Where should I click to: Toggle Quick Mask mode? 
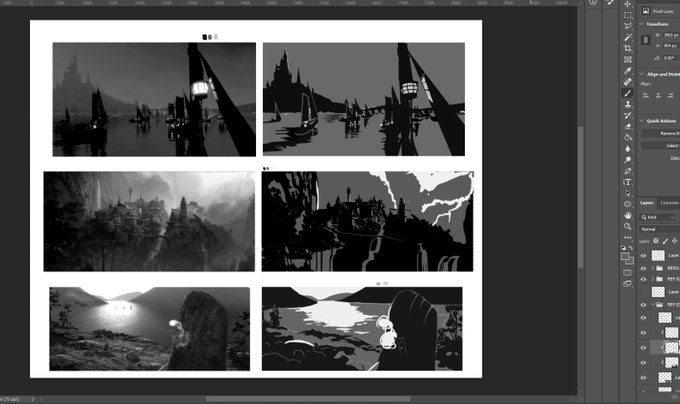point(628,273)
